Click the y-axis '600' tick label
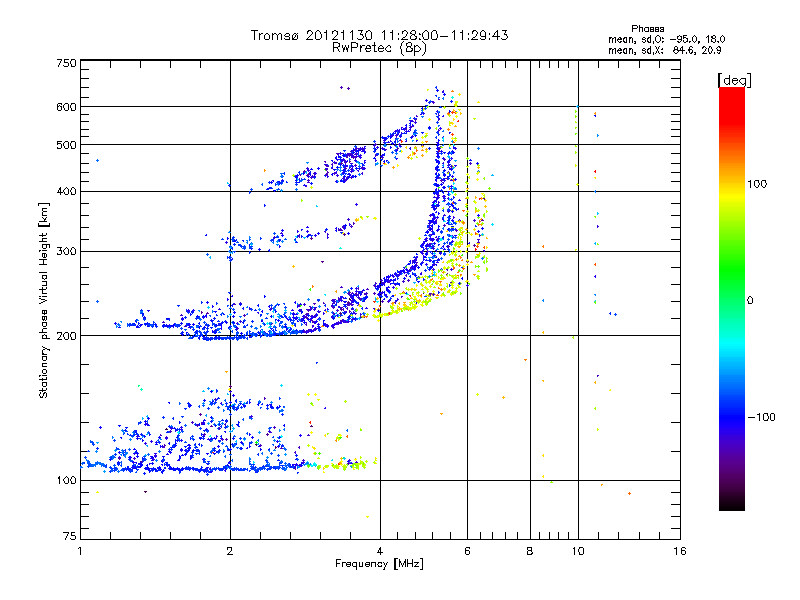 [x=66, y=107]
